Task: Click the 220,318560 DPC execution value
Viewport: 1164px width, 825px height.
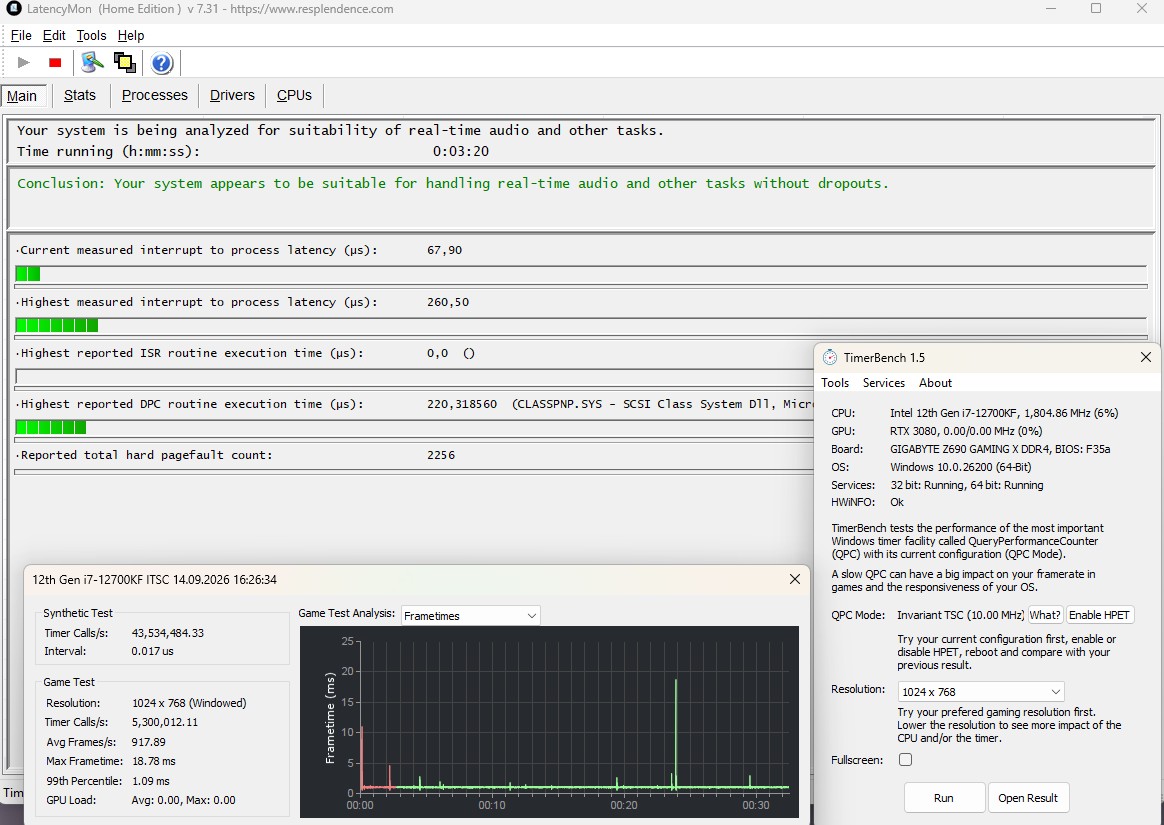Action: click(462, 404)
